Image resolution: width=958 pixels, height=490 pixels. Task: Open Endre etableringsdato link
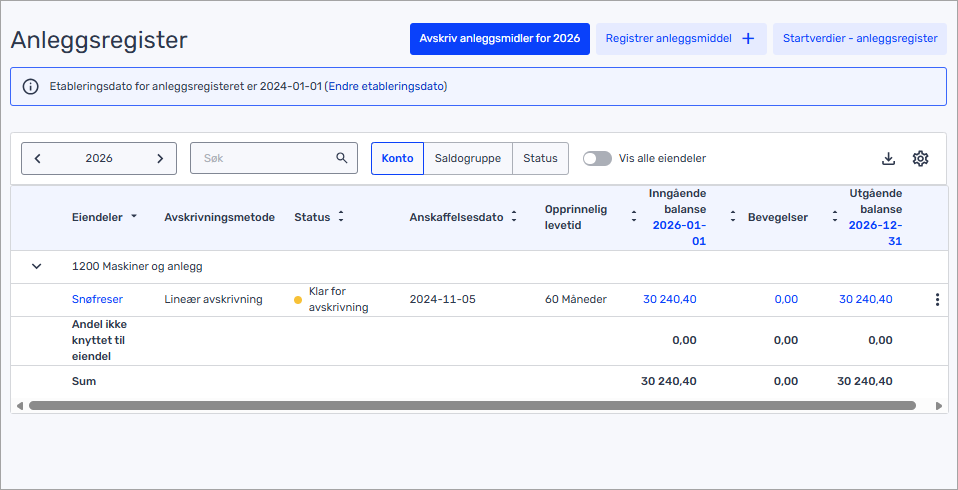[x=386, y=87]
